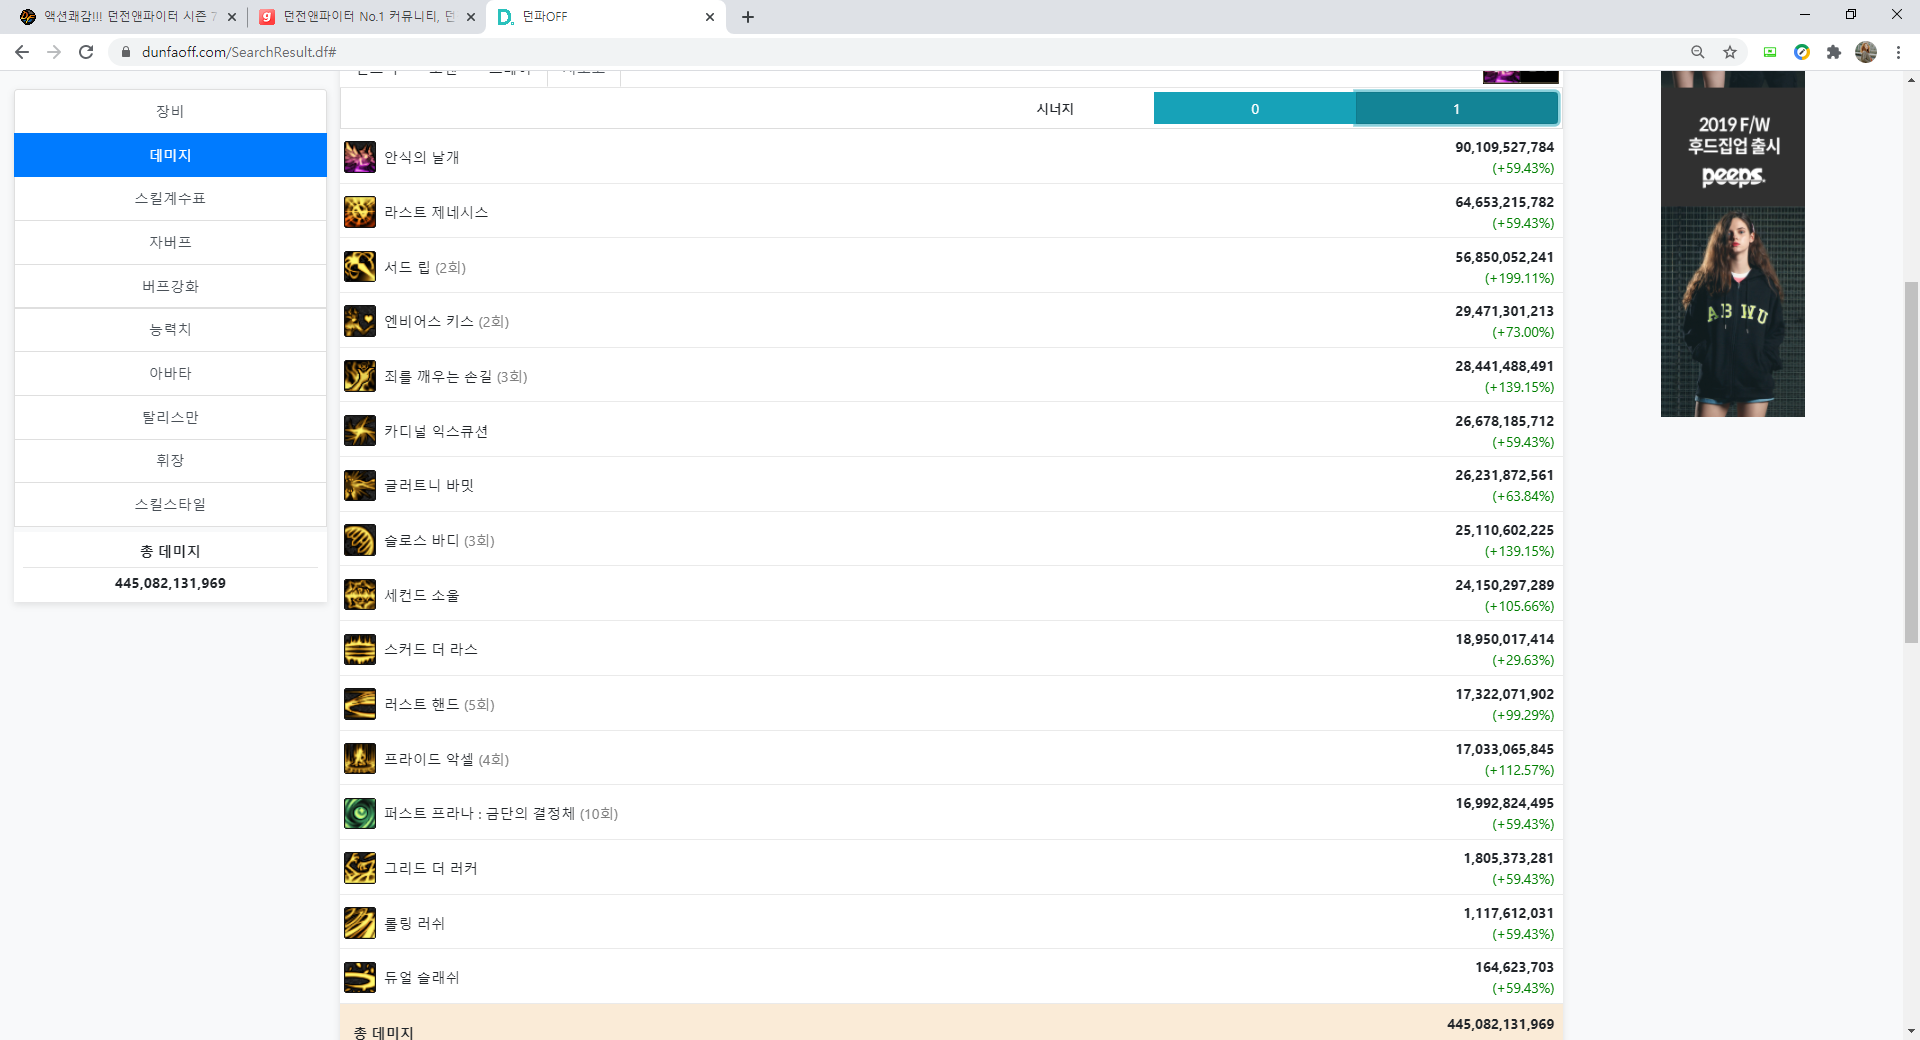Open the 버프강화 sidebar section
This screenshot has width=1920, height=1040.
[170, 286]
